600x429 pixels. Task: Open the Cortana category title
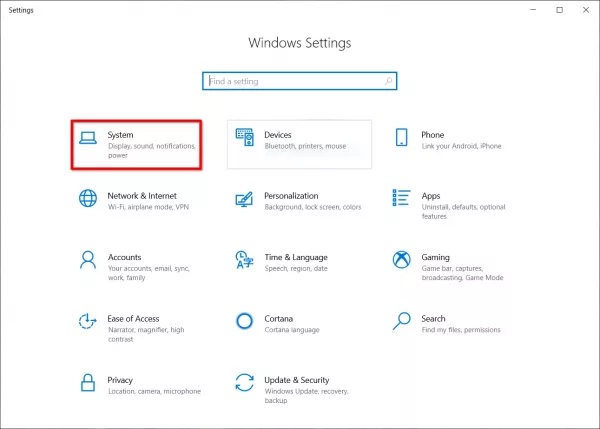(x=279, y=319)
